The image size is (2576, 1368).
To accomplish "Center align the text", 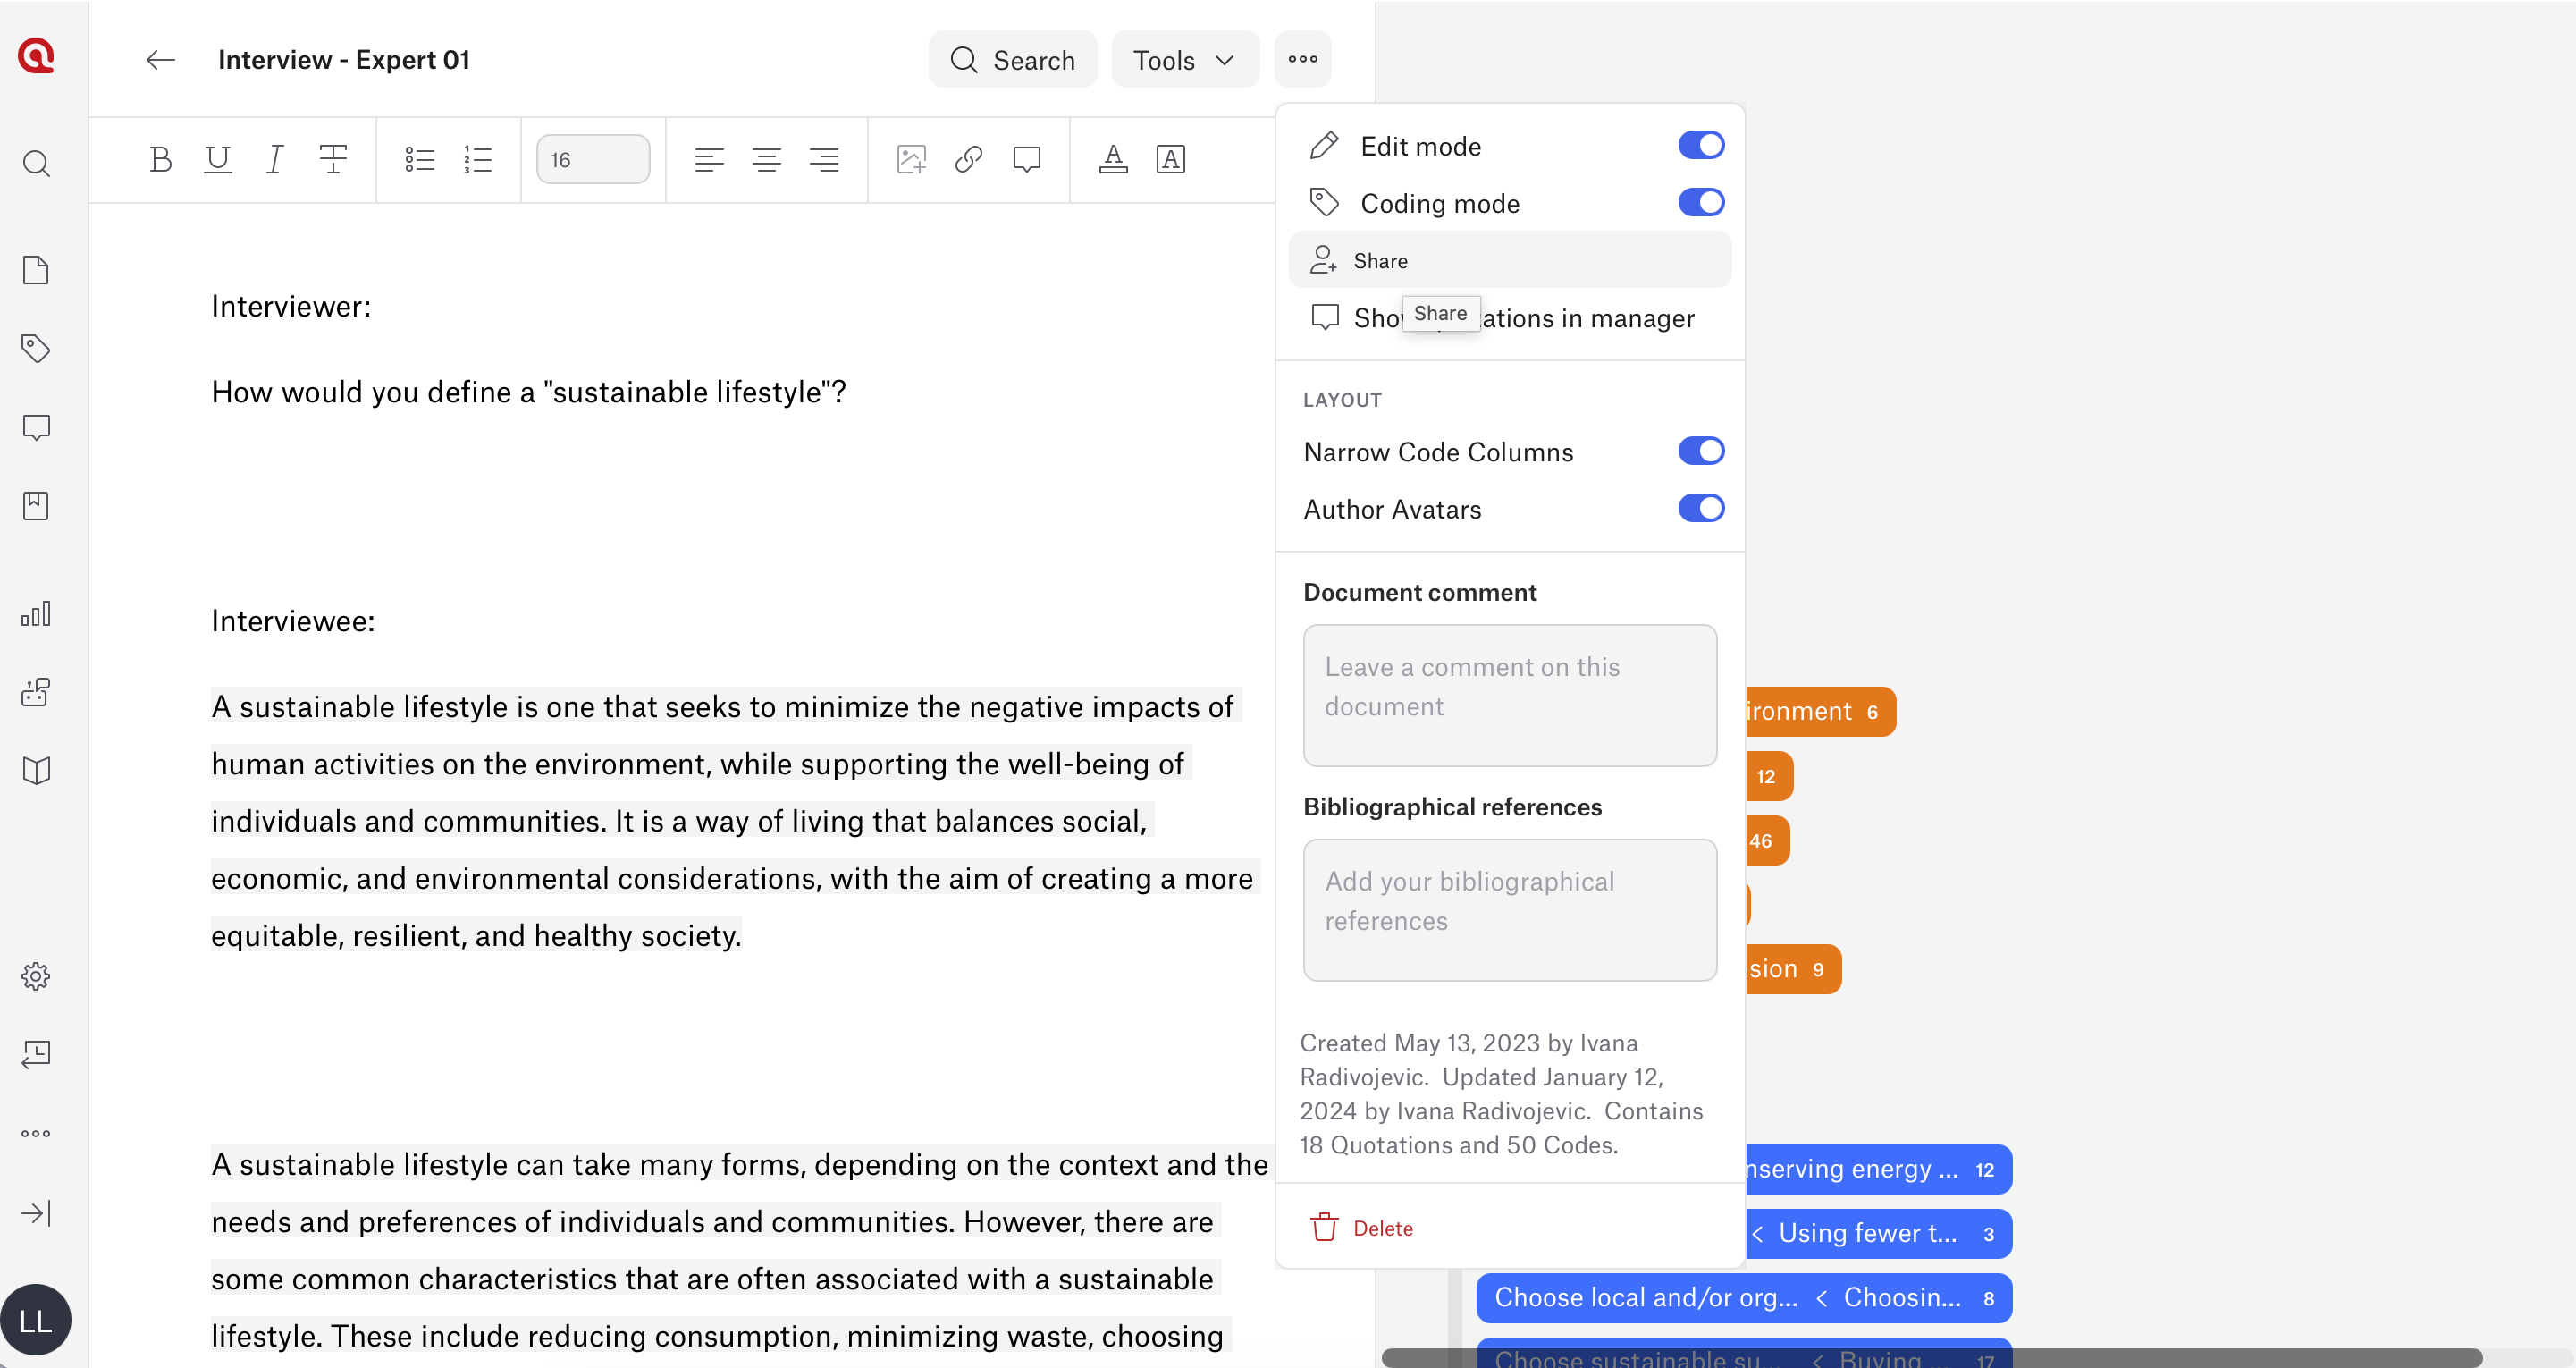I will (766, 159).
